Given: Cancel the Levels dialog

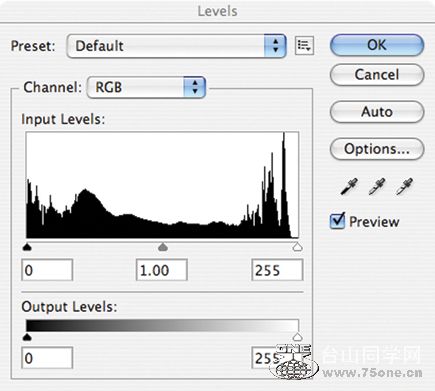Looking at the screenshot, I should [377, 75].
